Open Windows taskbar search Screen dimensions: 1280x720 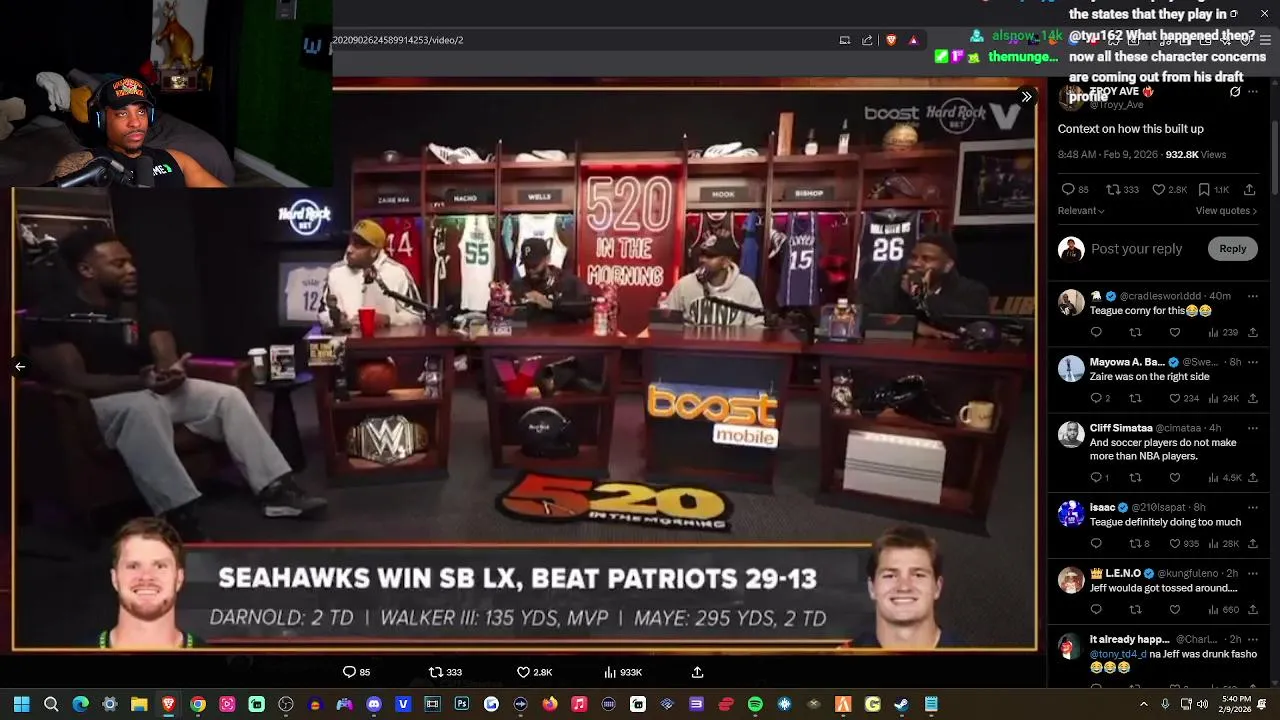tap(51, 704)
